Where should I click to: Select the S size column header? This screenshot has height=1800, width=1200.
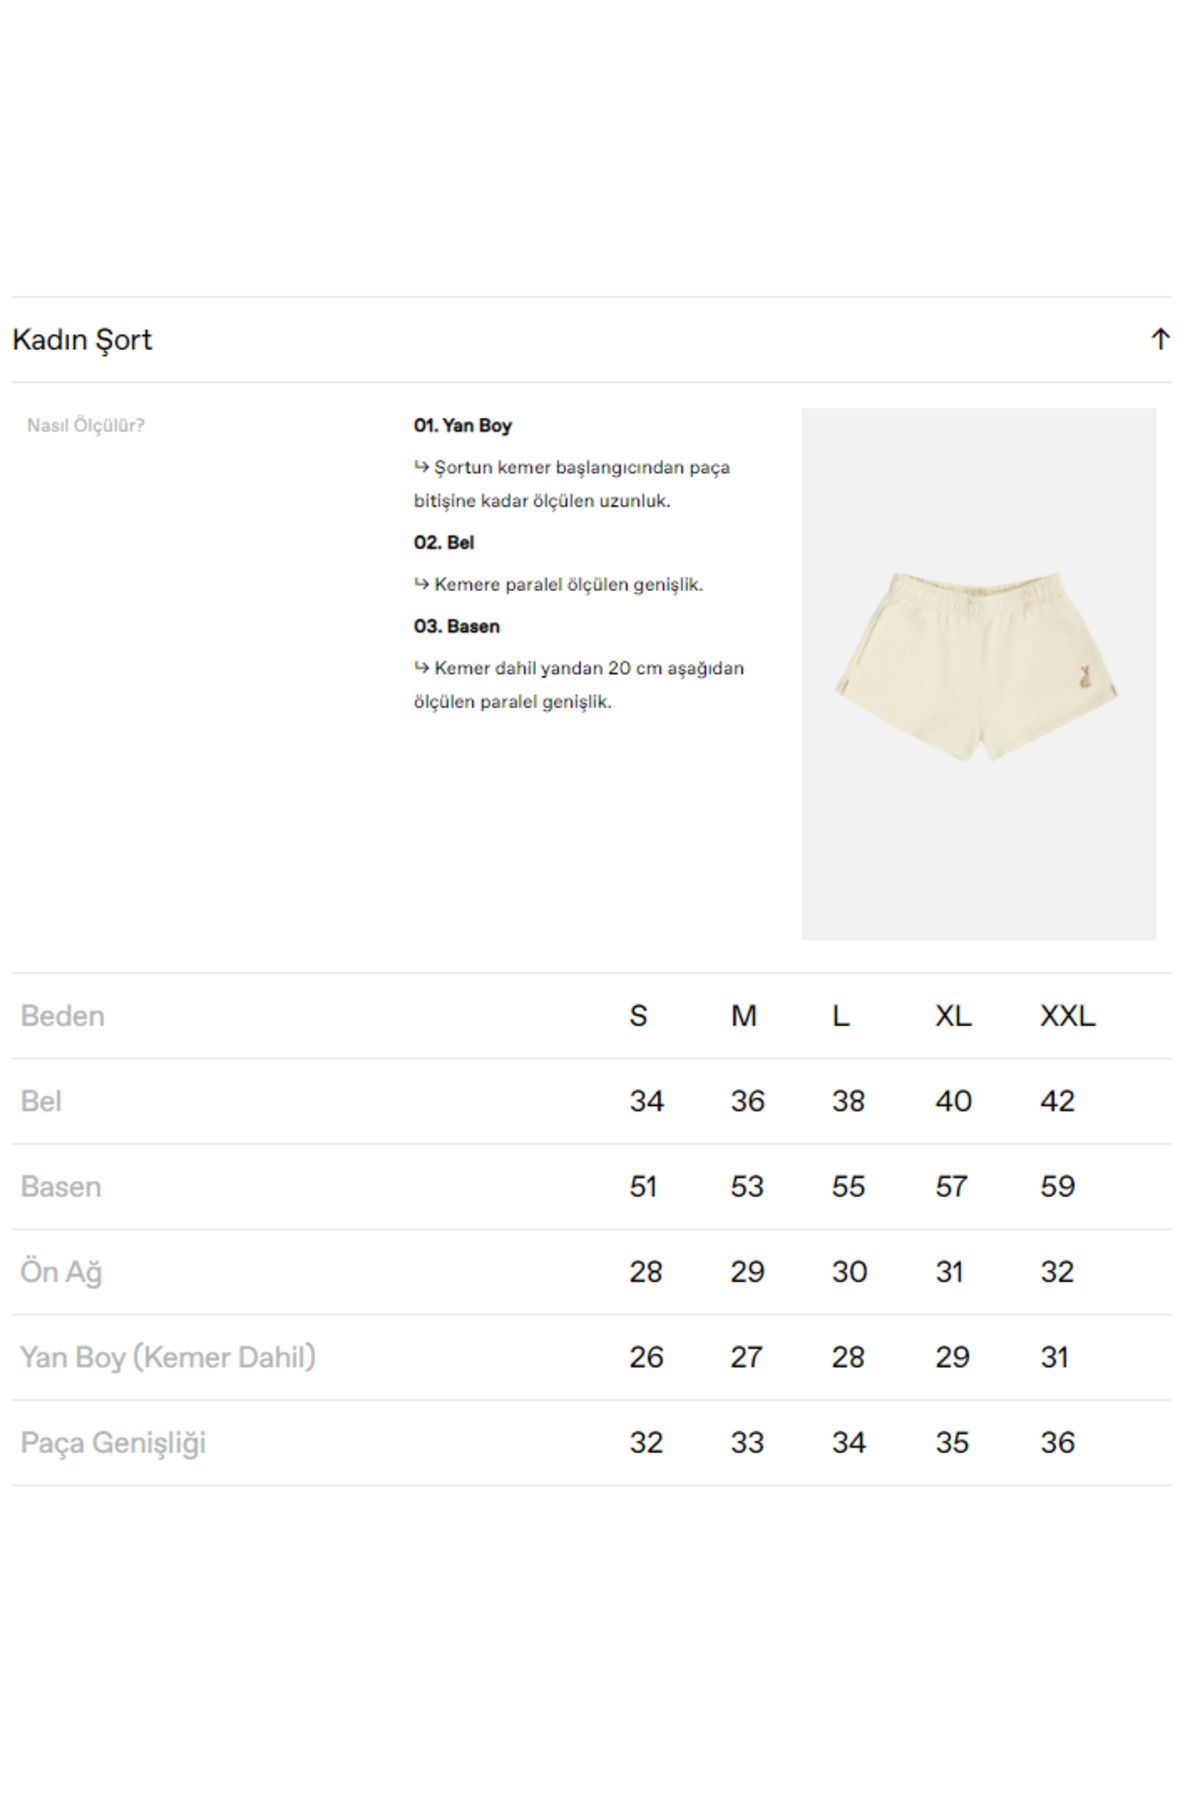(638, 1016)
